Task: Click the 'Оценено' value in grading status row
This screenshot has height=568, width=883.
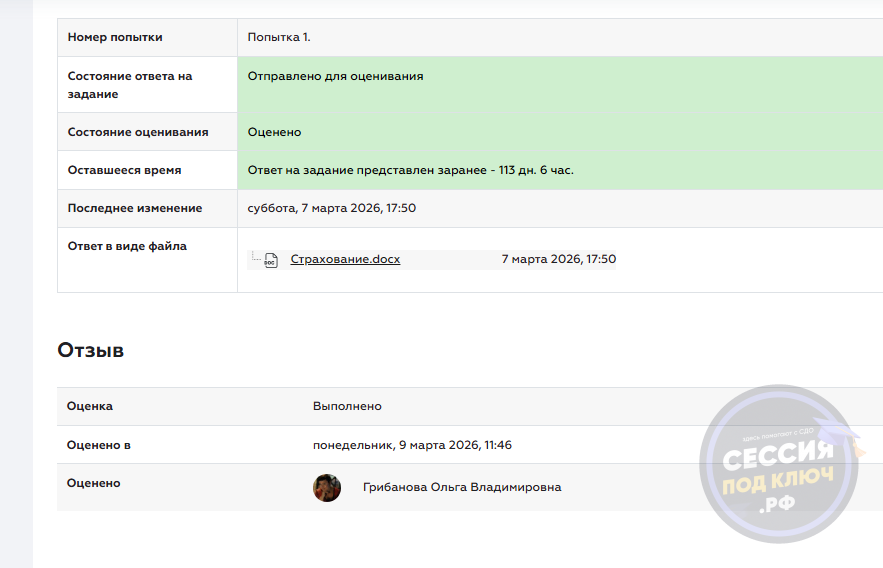Action: [x=274, y=132]
